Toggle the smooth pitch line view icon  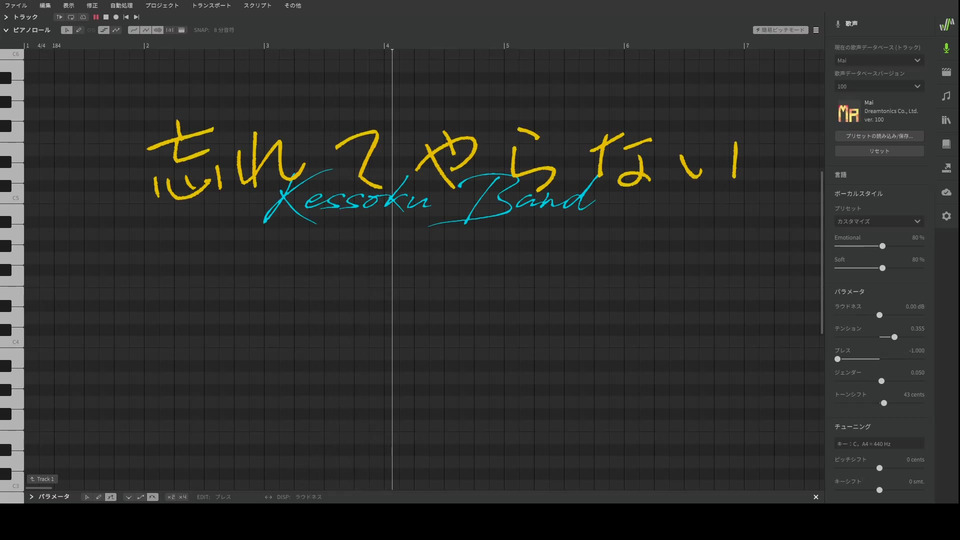(x=133, y=30)
